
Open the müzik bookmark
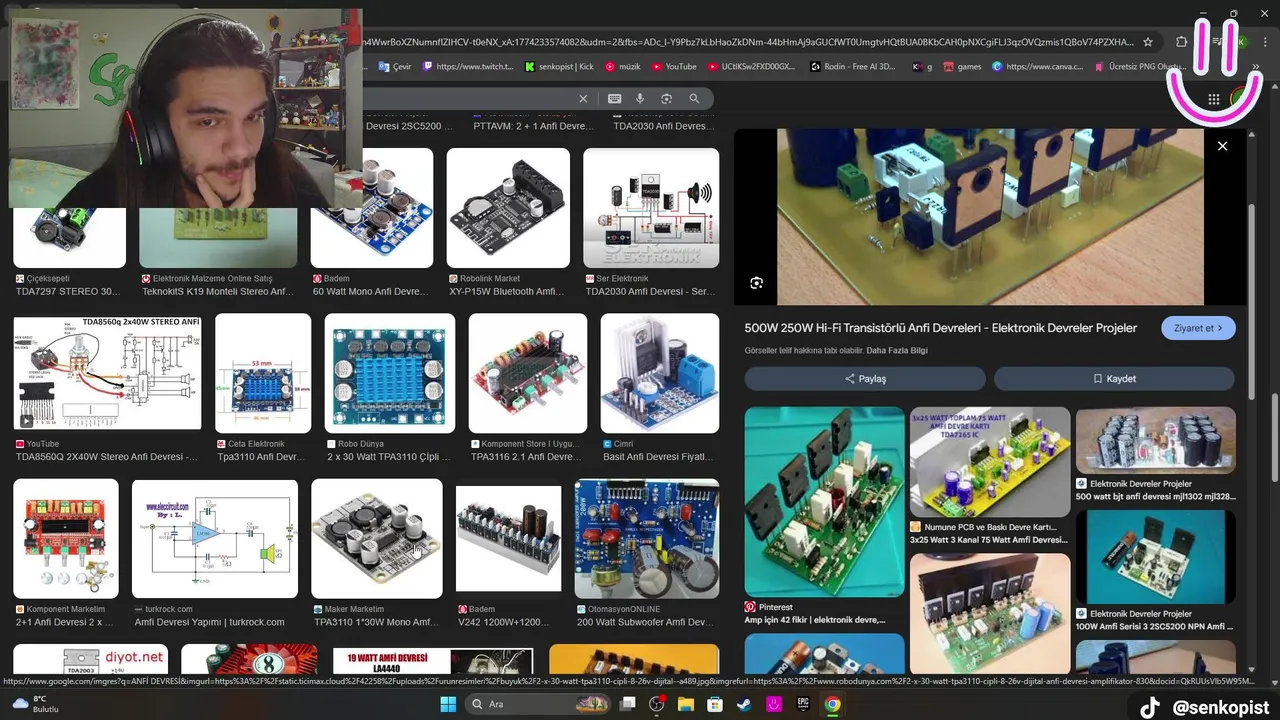click(x=622, y=67)
